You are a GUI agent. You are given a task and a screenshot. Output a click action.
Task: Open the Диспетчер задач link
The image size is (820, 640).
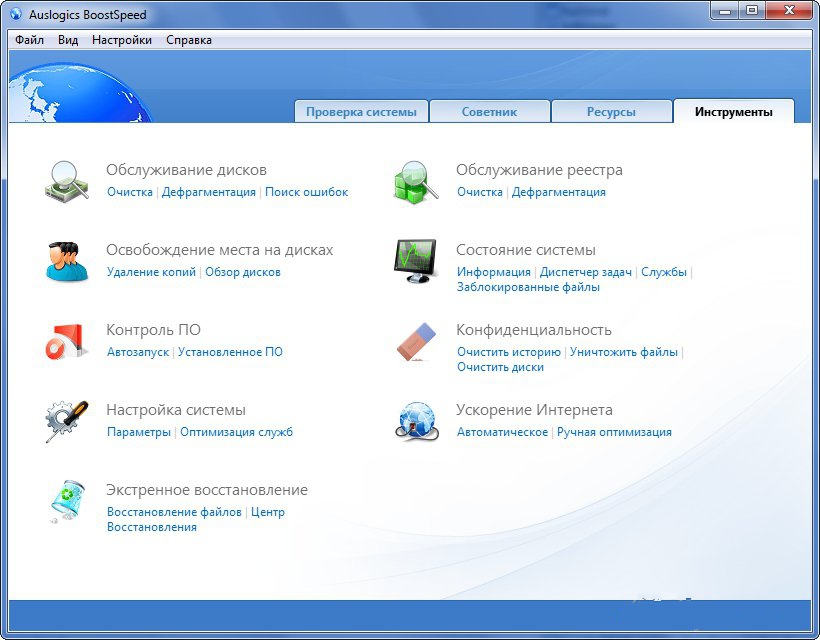point(586,272)
